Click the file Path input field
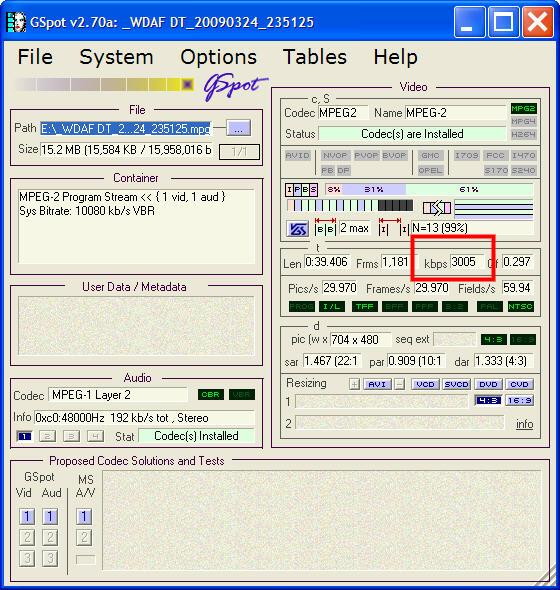Image resolution: width=560 pixels, height=590 pixels. point(126,129)
